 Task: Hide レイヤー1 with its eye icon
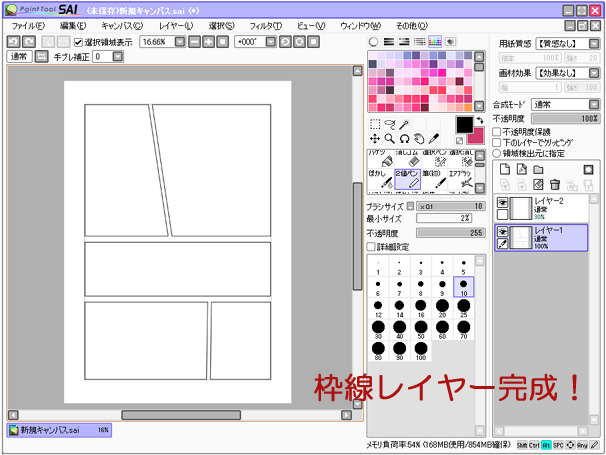click(502, 232)
